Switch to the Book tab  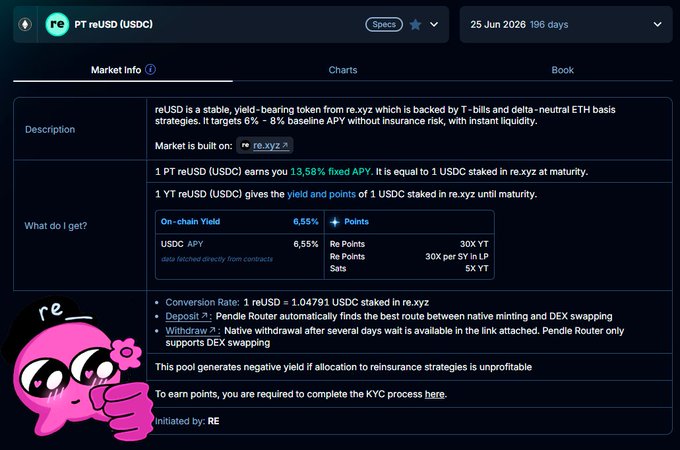click(x=562, y=70)
